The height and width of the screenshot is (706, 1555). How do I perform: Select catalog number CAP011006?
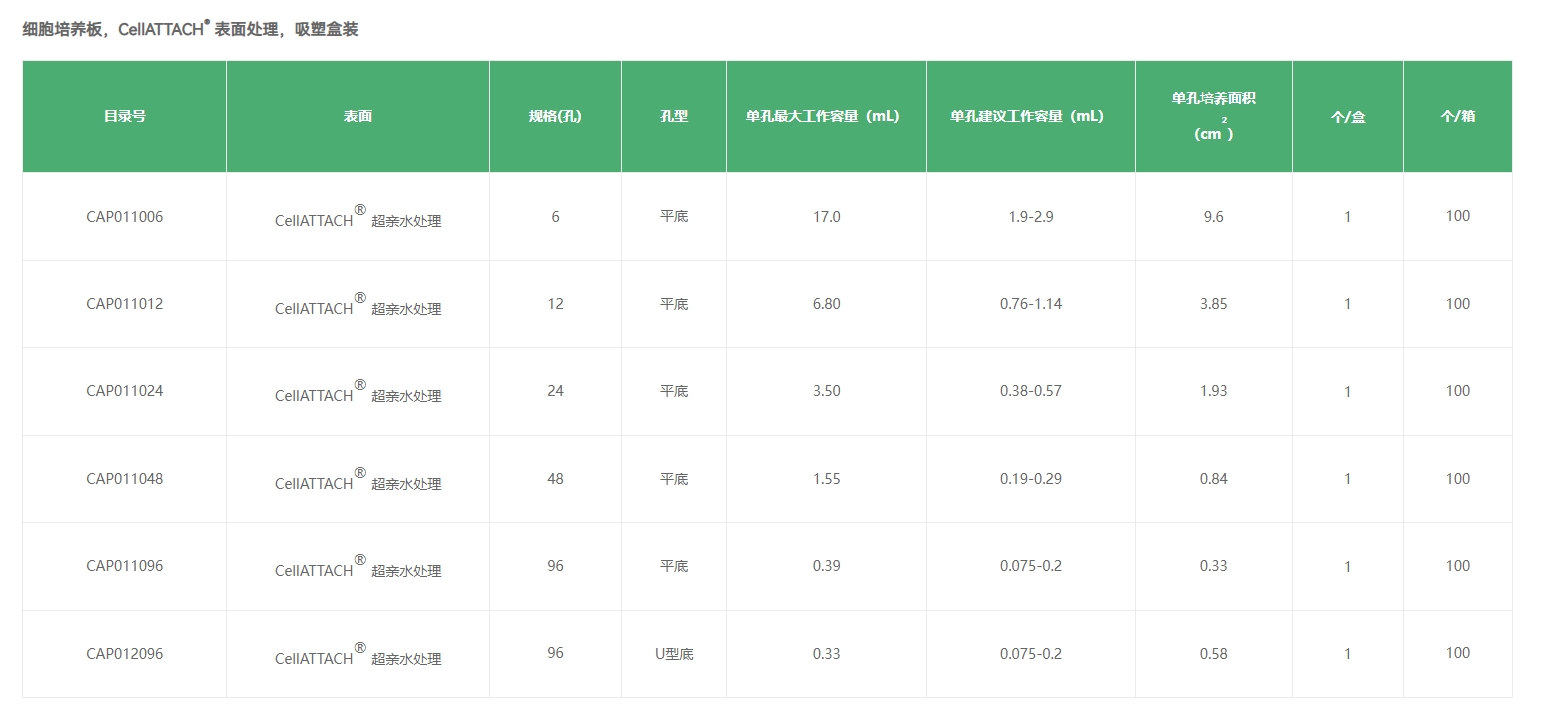click(123, 216)
